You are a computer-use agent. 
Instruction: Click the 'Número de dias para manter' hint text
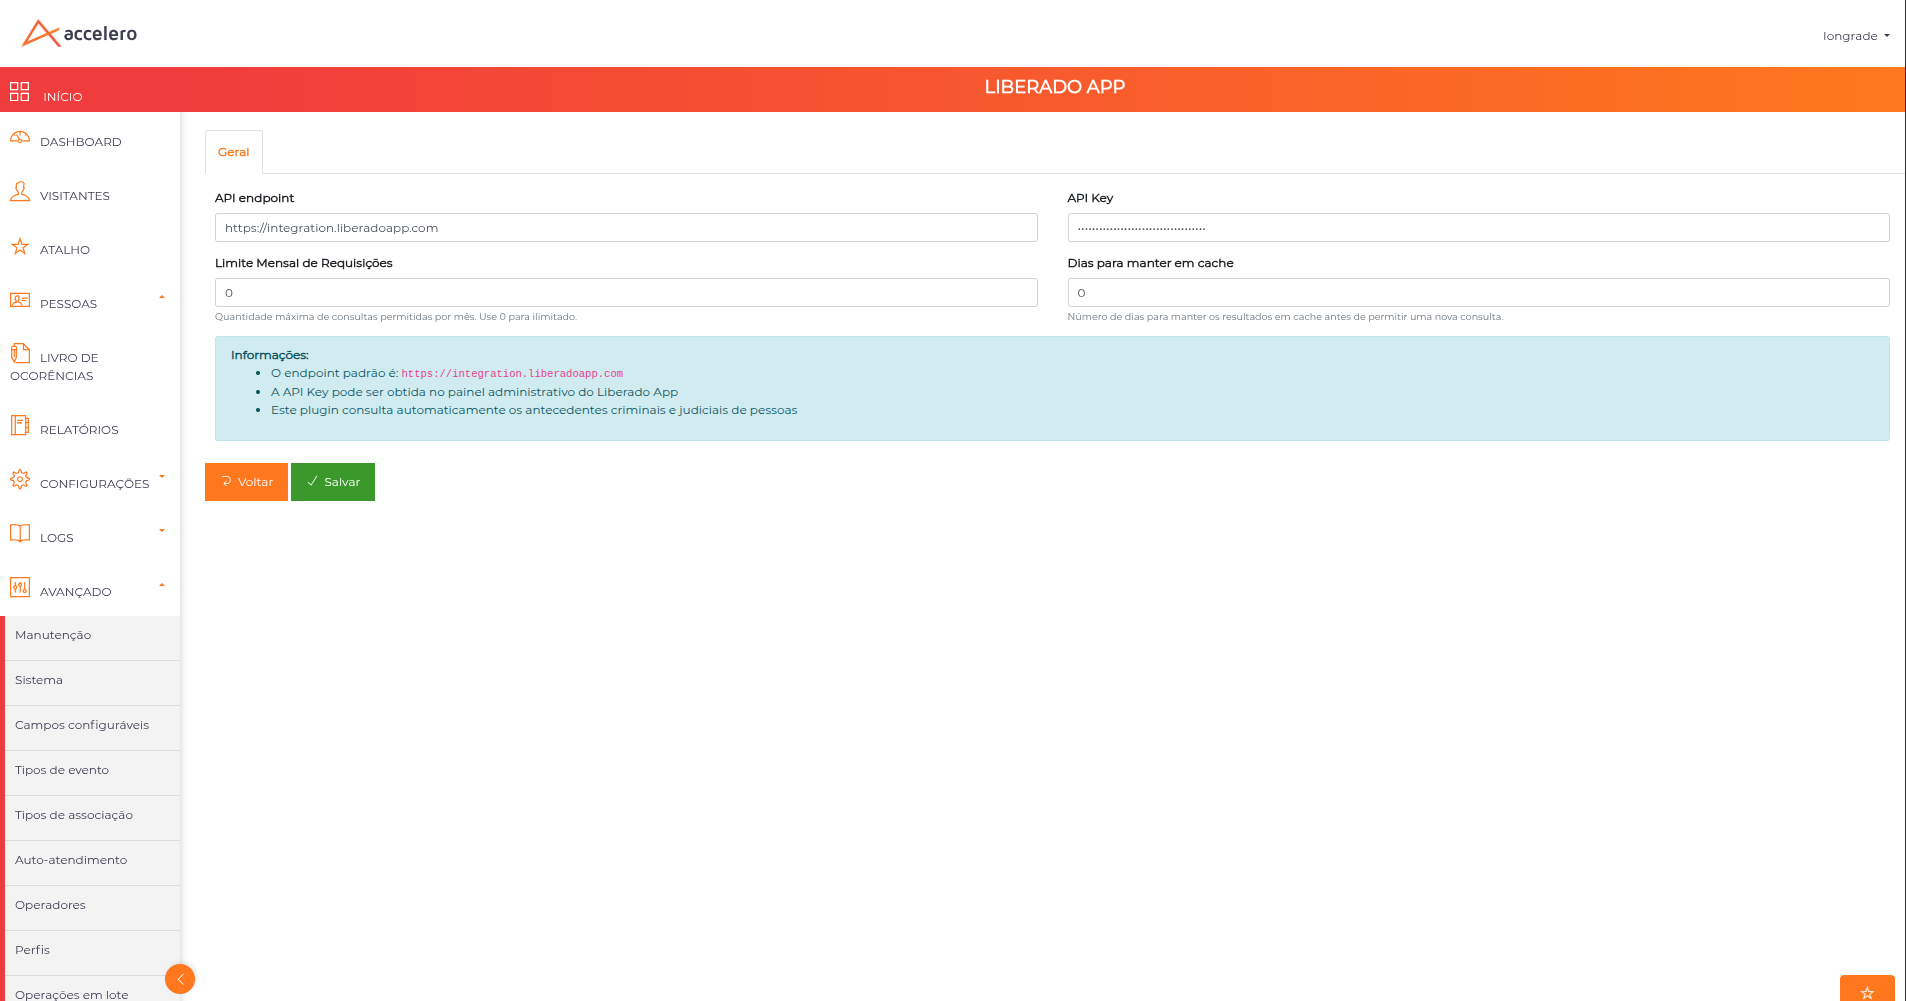pyautogui.click(x=1285, y=317)
